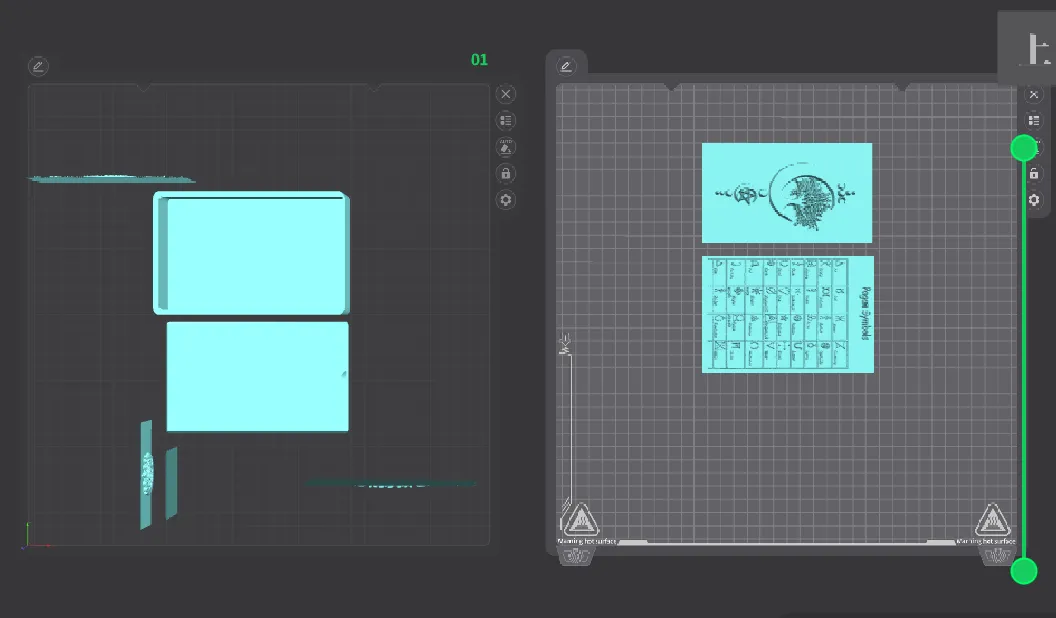Open the plate settings list icon on the left plate
Viewport: 1056px width, 618px height.
coord(505,120)
